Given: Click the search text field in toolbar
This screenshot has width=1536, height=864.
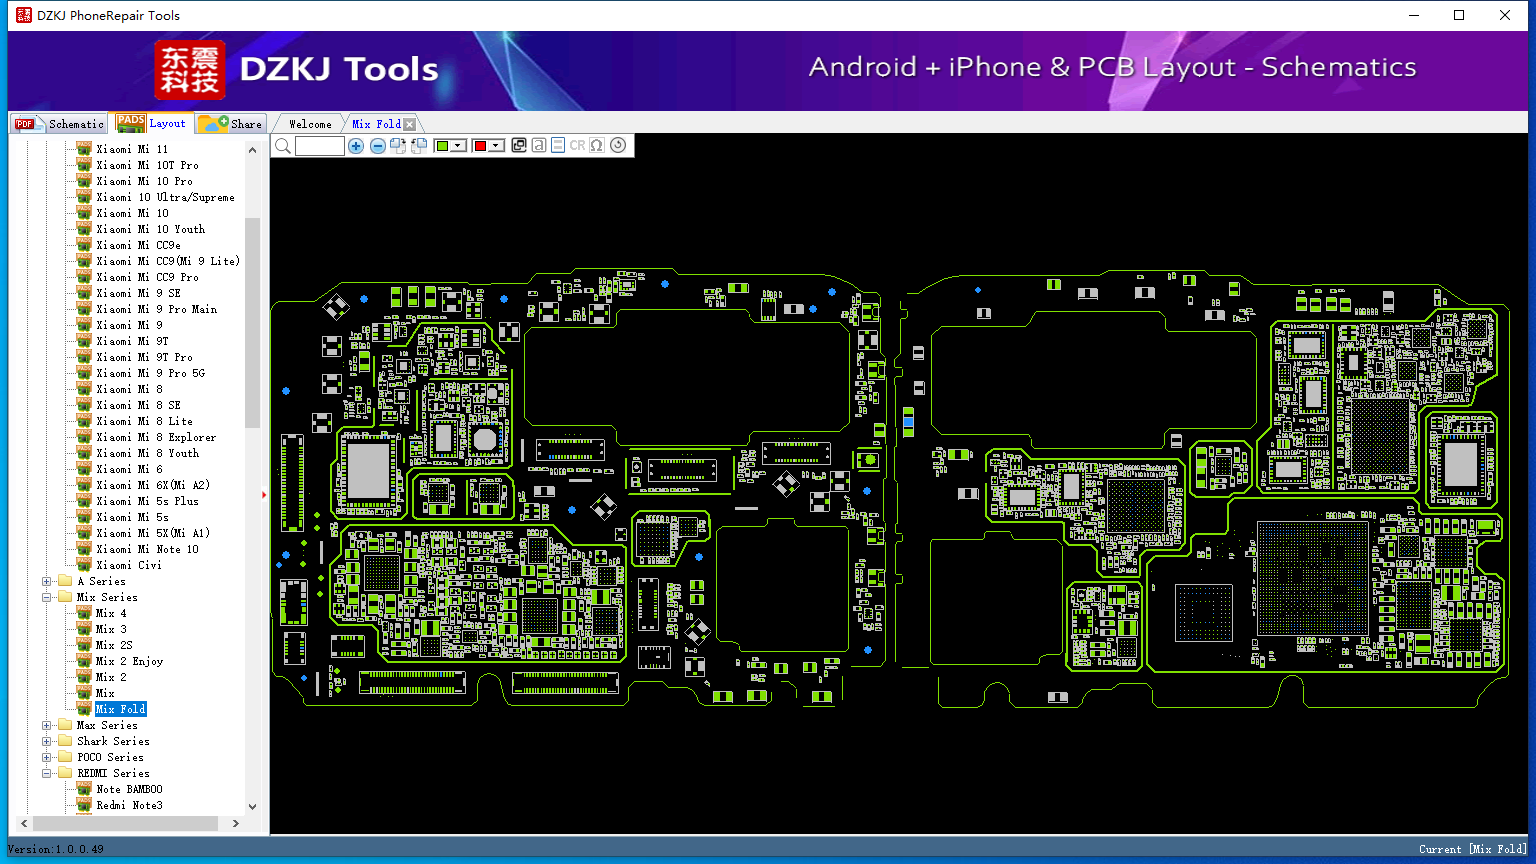Looking at the screenshot, I should [x=320, y=146].
